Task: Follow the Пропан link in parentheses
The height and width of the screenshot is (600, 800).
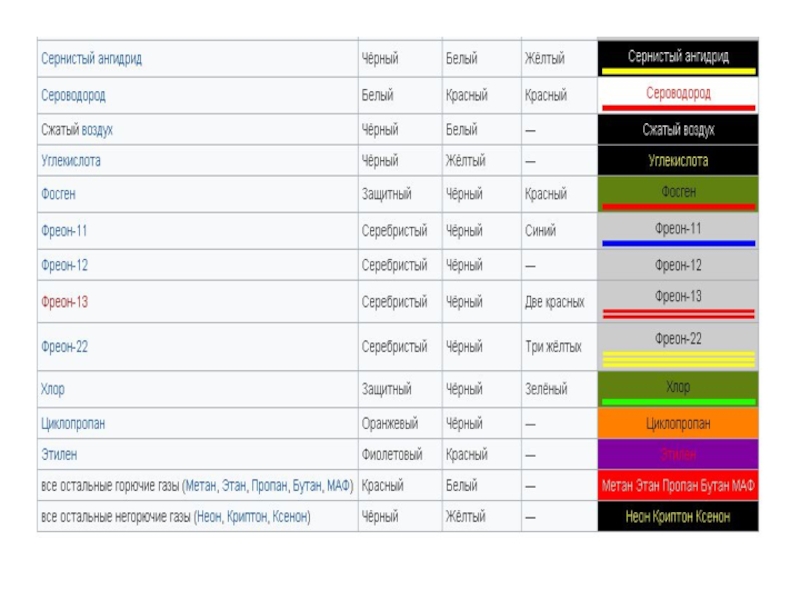Action: pyautogui.click(x=267, y=486)
